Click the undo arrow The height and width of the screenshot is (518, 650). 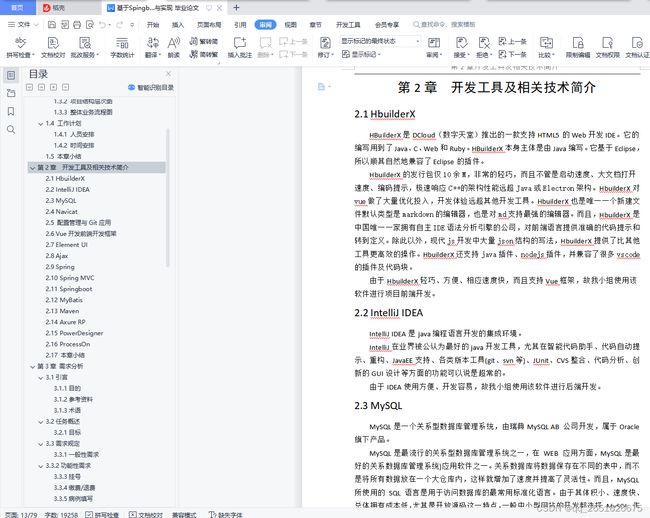click(102, 25)
